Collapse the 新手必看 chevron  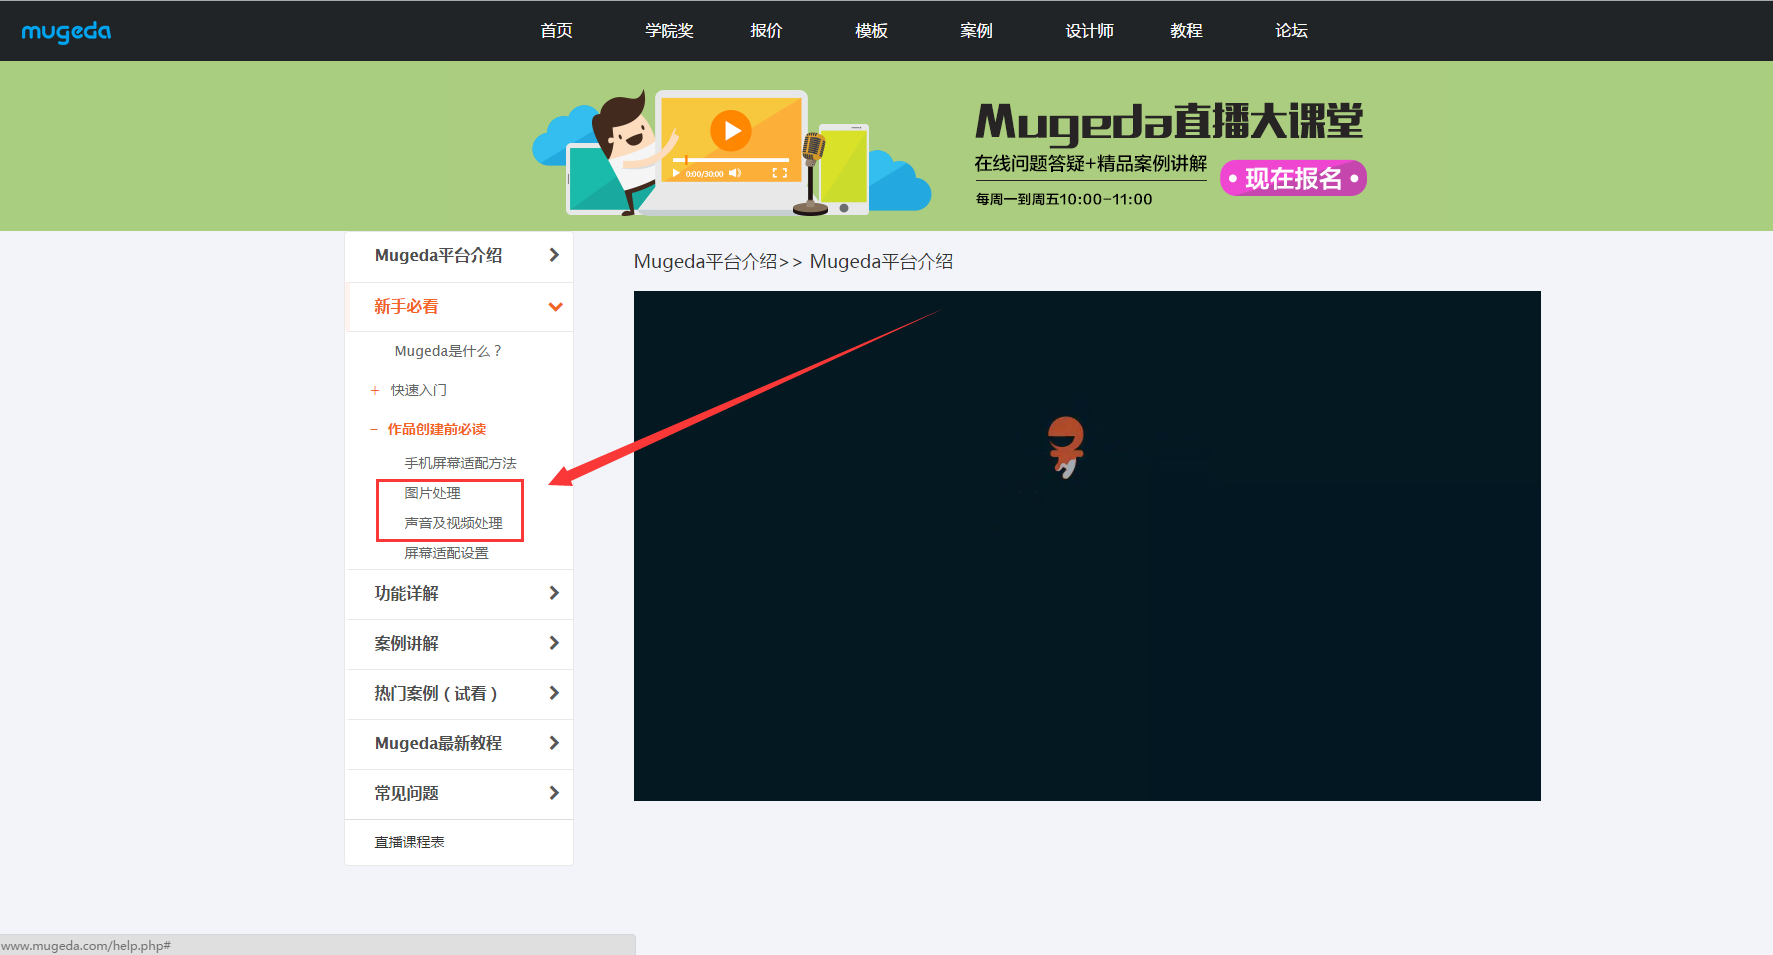pos(555,307)
